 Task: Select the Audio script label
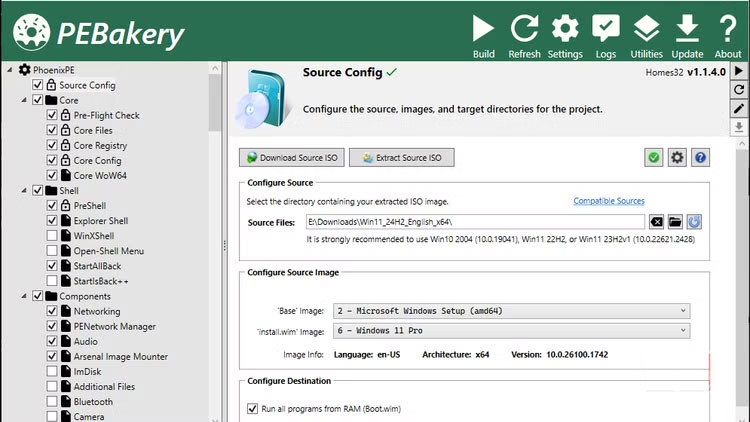(x=85, y=341)
